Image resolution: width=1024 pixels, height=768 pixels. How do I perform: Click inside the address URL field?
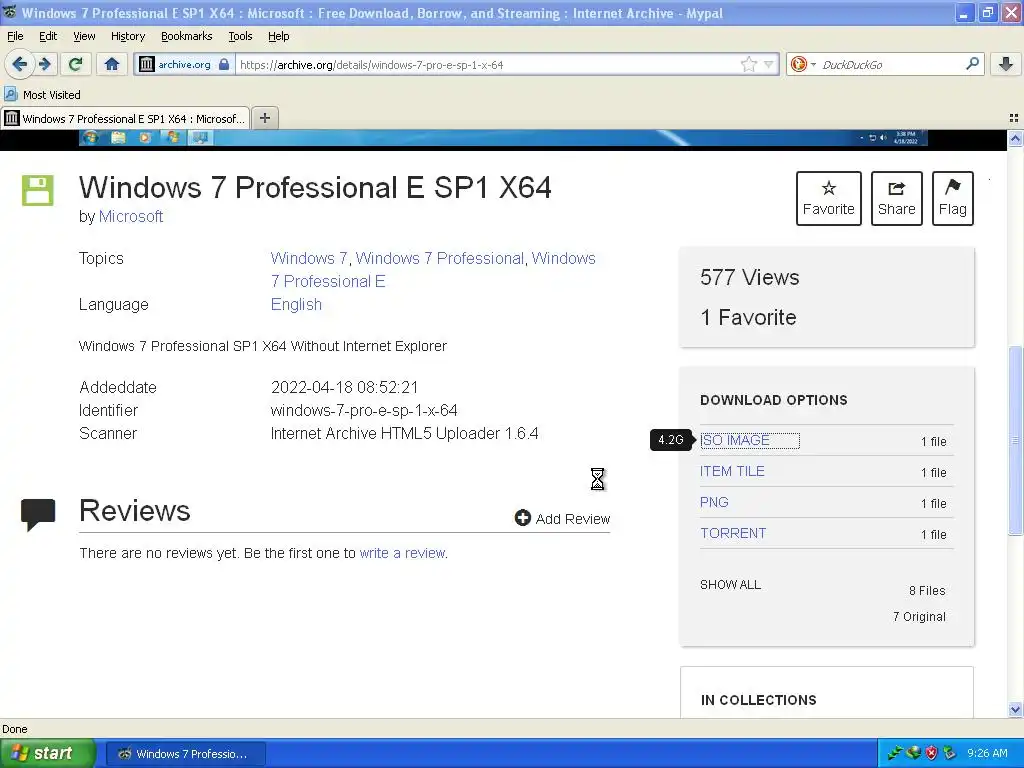pyautogui.click(x=487, y=65)
